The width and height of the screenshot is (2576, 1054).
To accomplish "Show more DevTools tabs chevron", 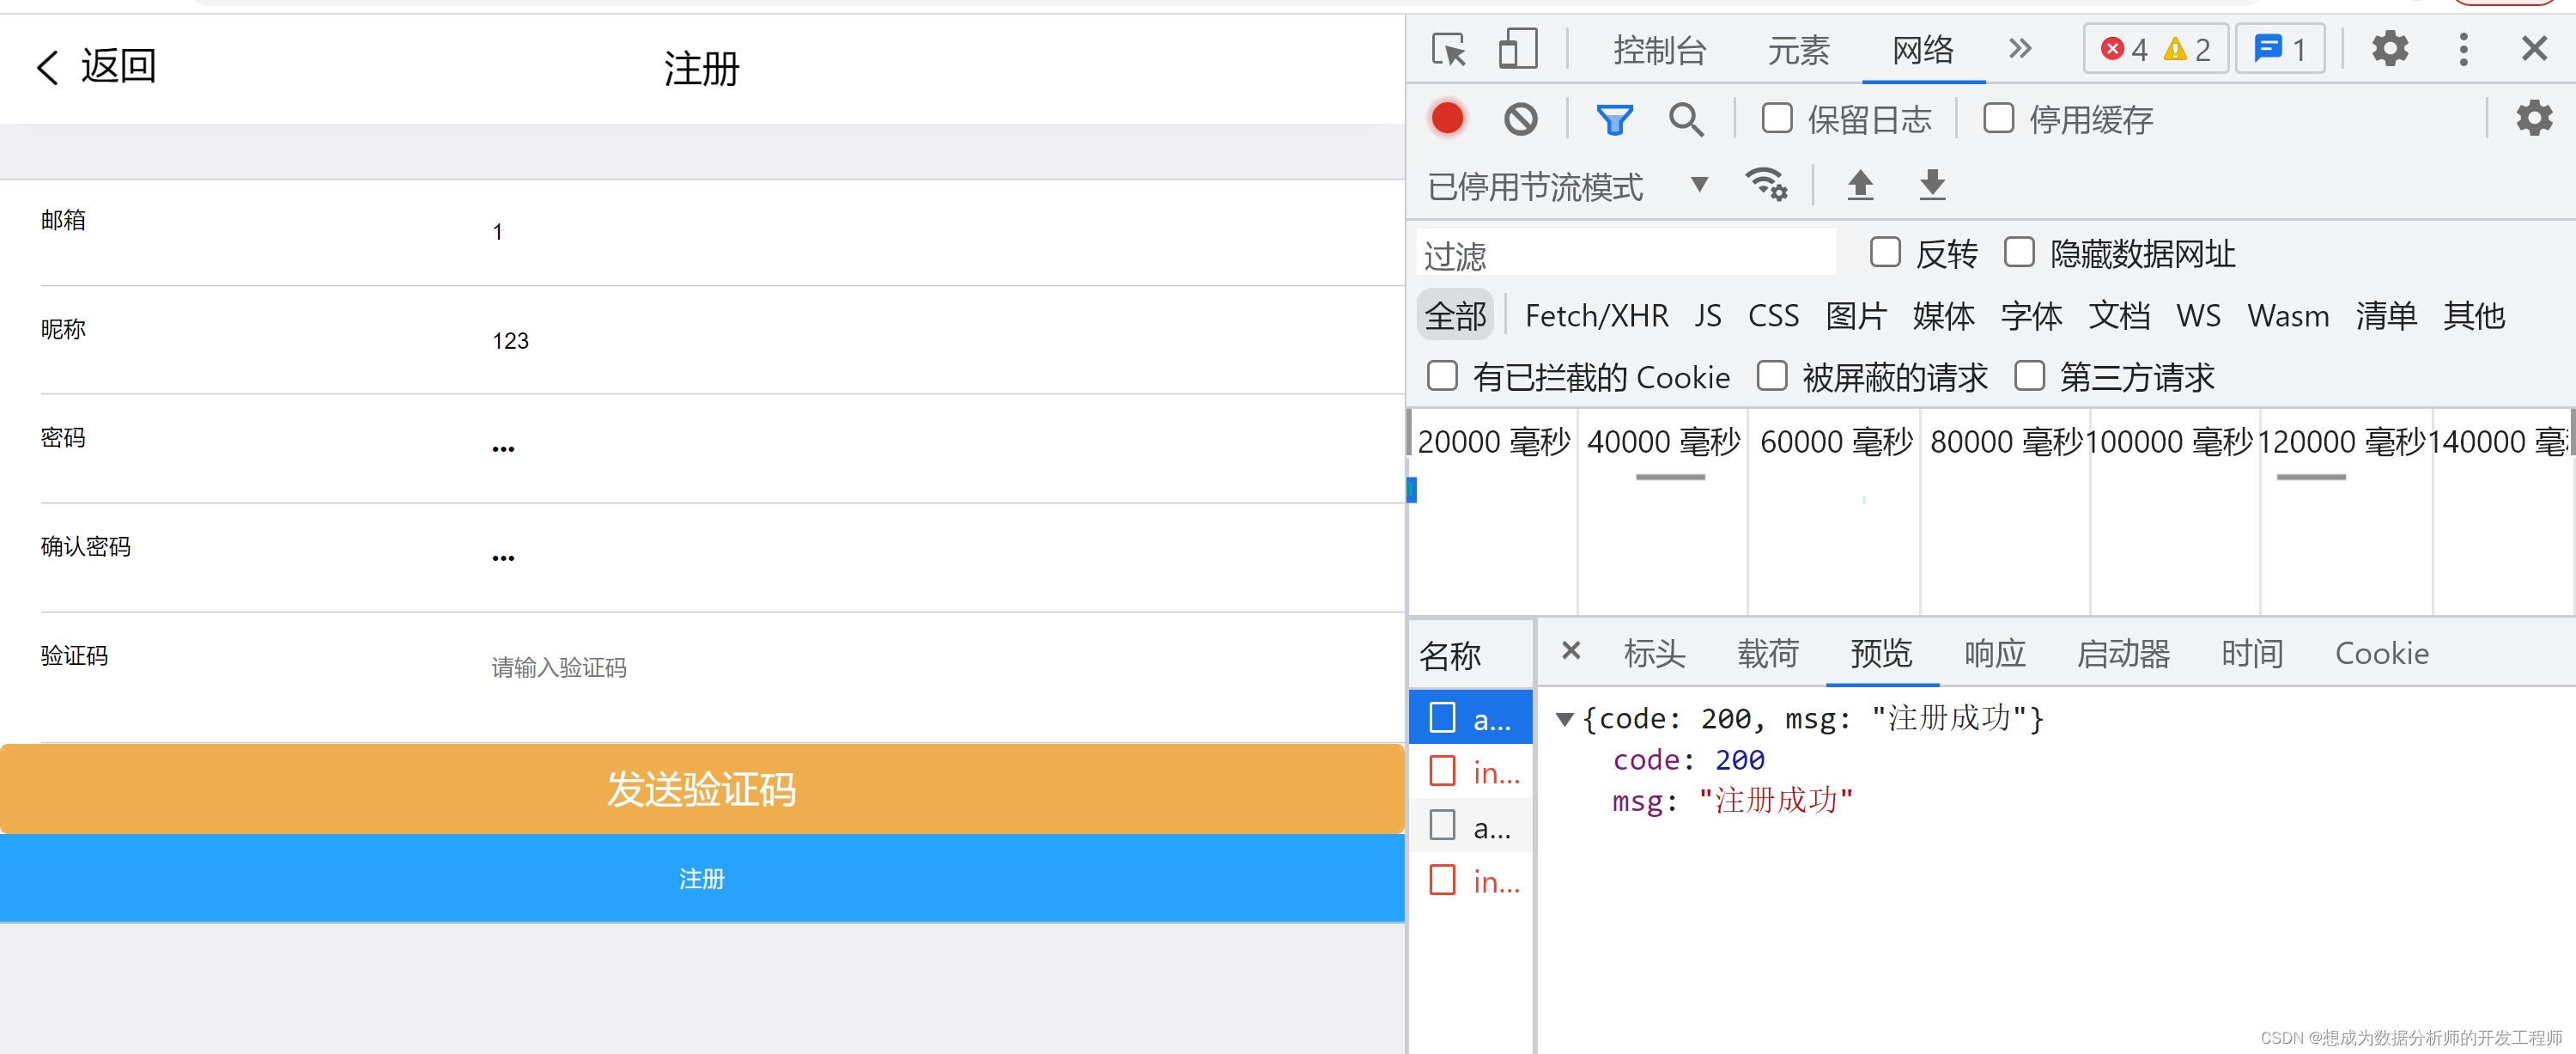I will pyautogui.click(x=2019, y=48).
